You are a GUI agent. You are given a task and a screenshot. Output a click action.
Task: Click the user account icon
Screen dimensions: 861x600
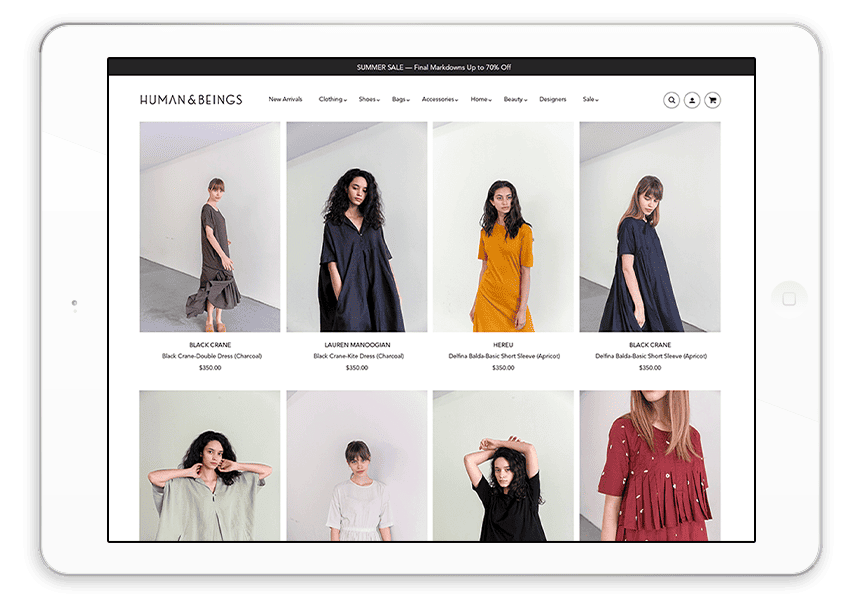(x=692, y=100)
